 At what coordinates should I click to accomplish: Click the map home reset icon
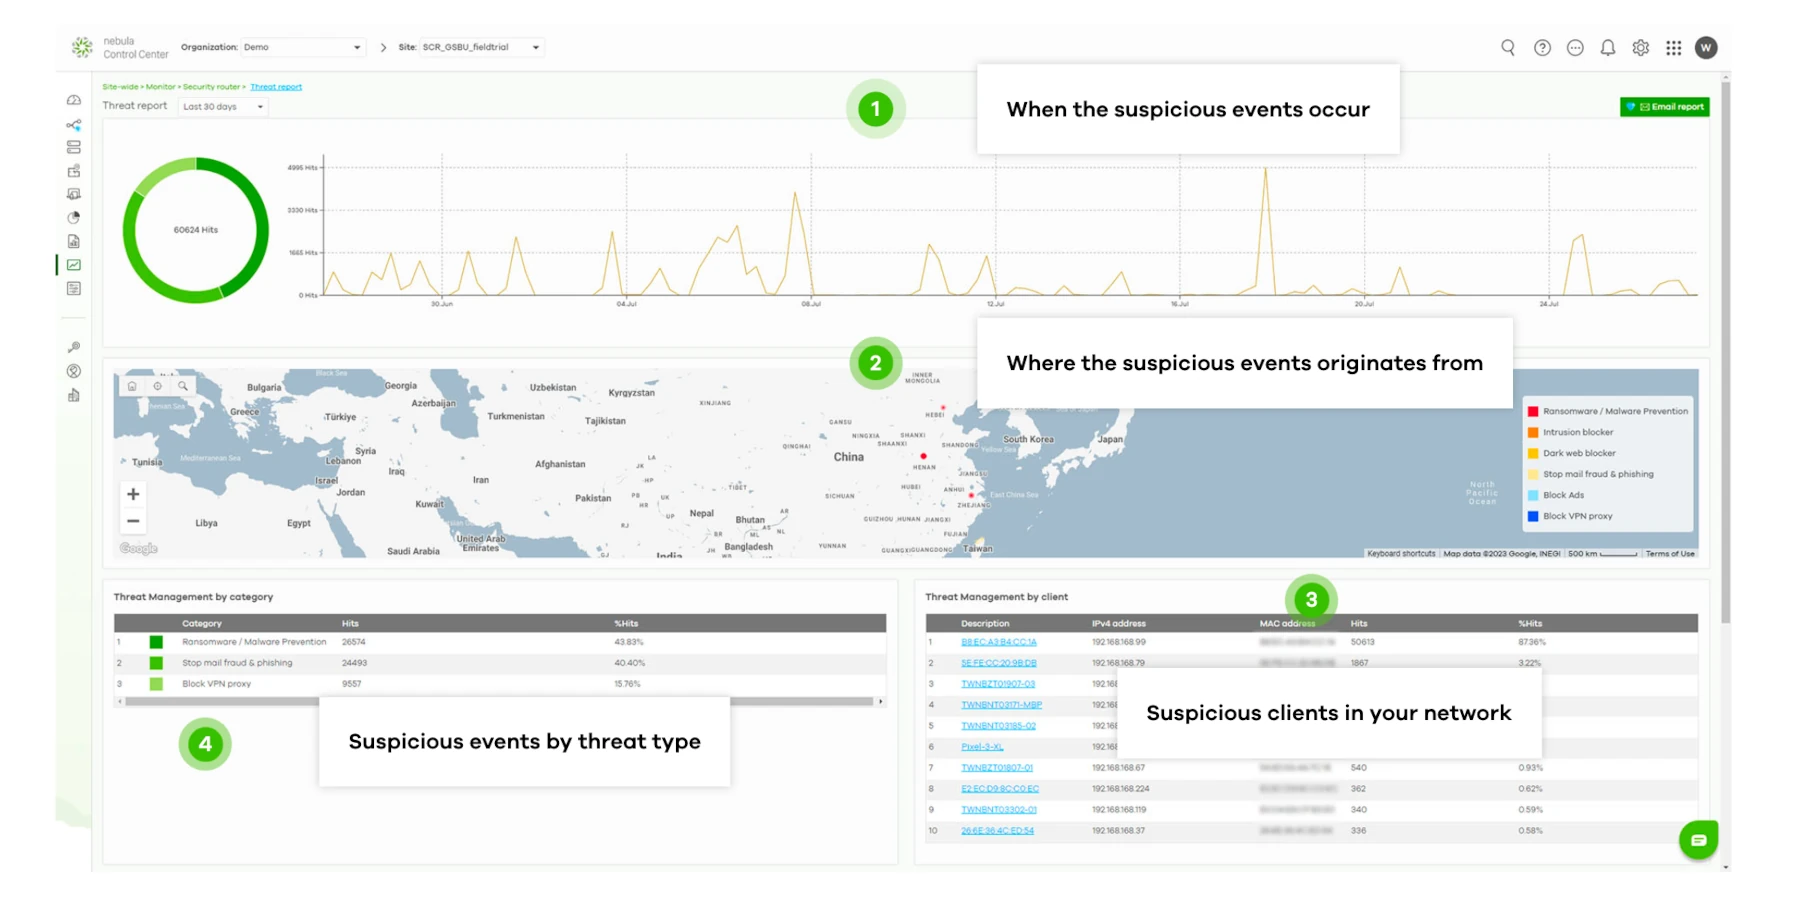[132, 386]
